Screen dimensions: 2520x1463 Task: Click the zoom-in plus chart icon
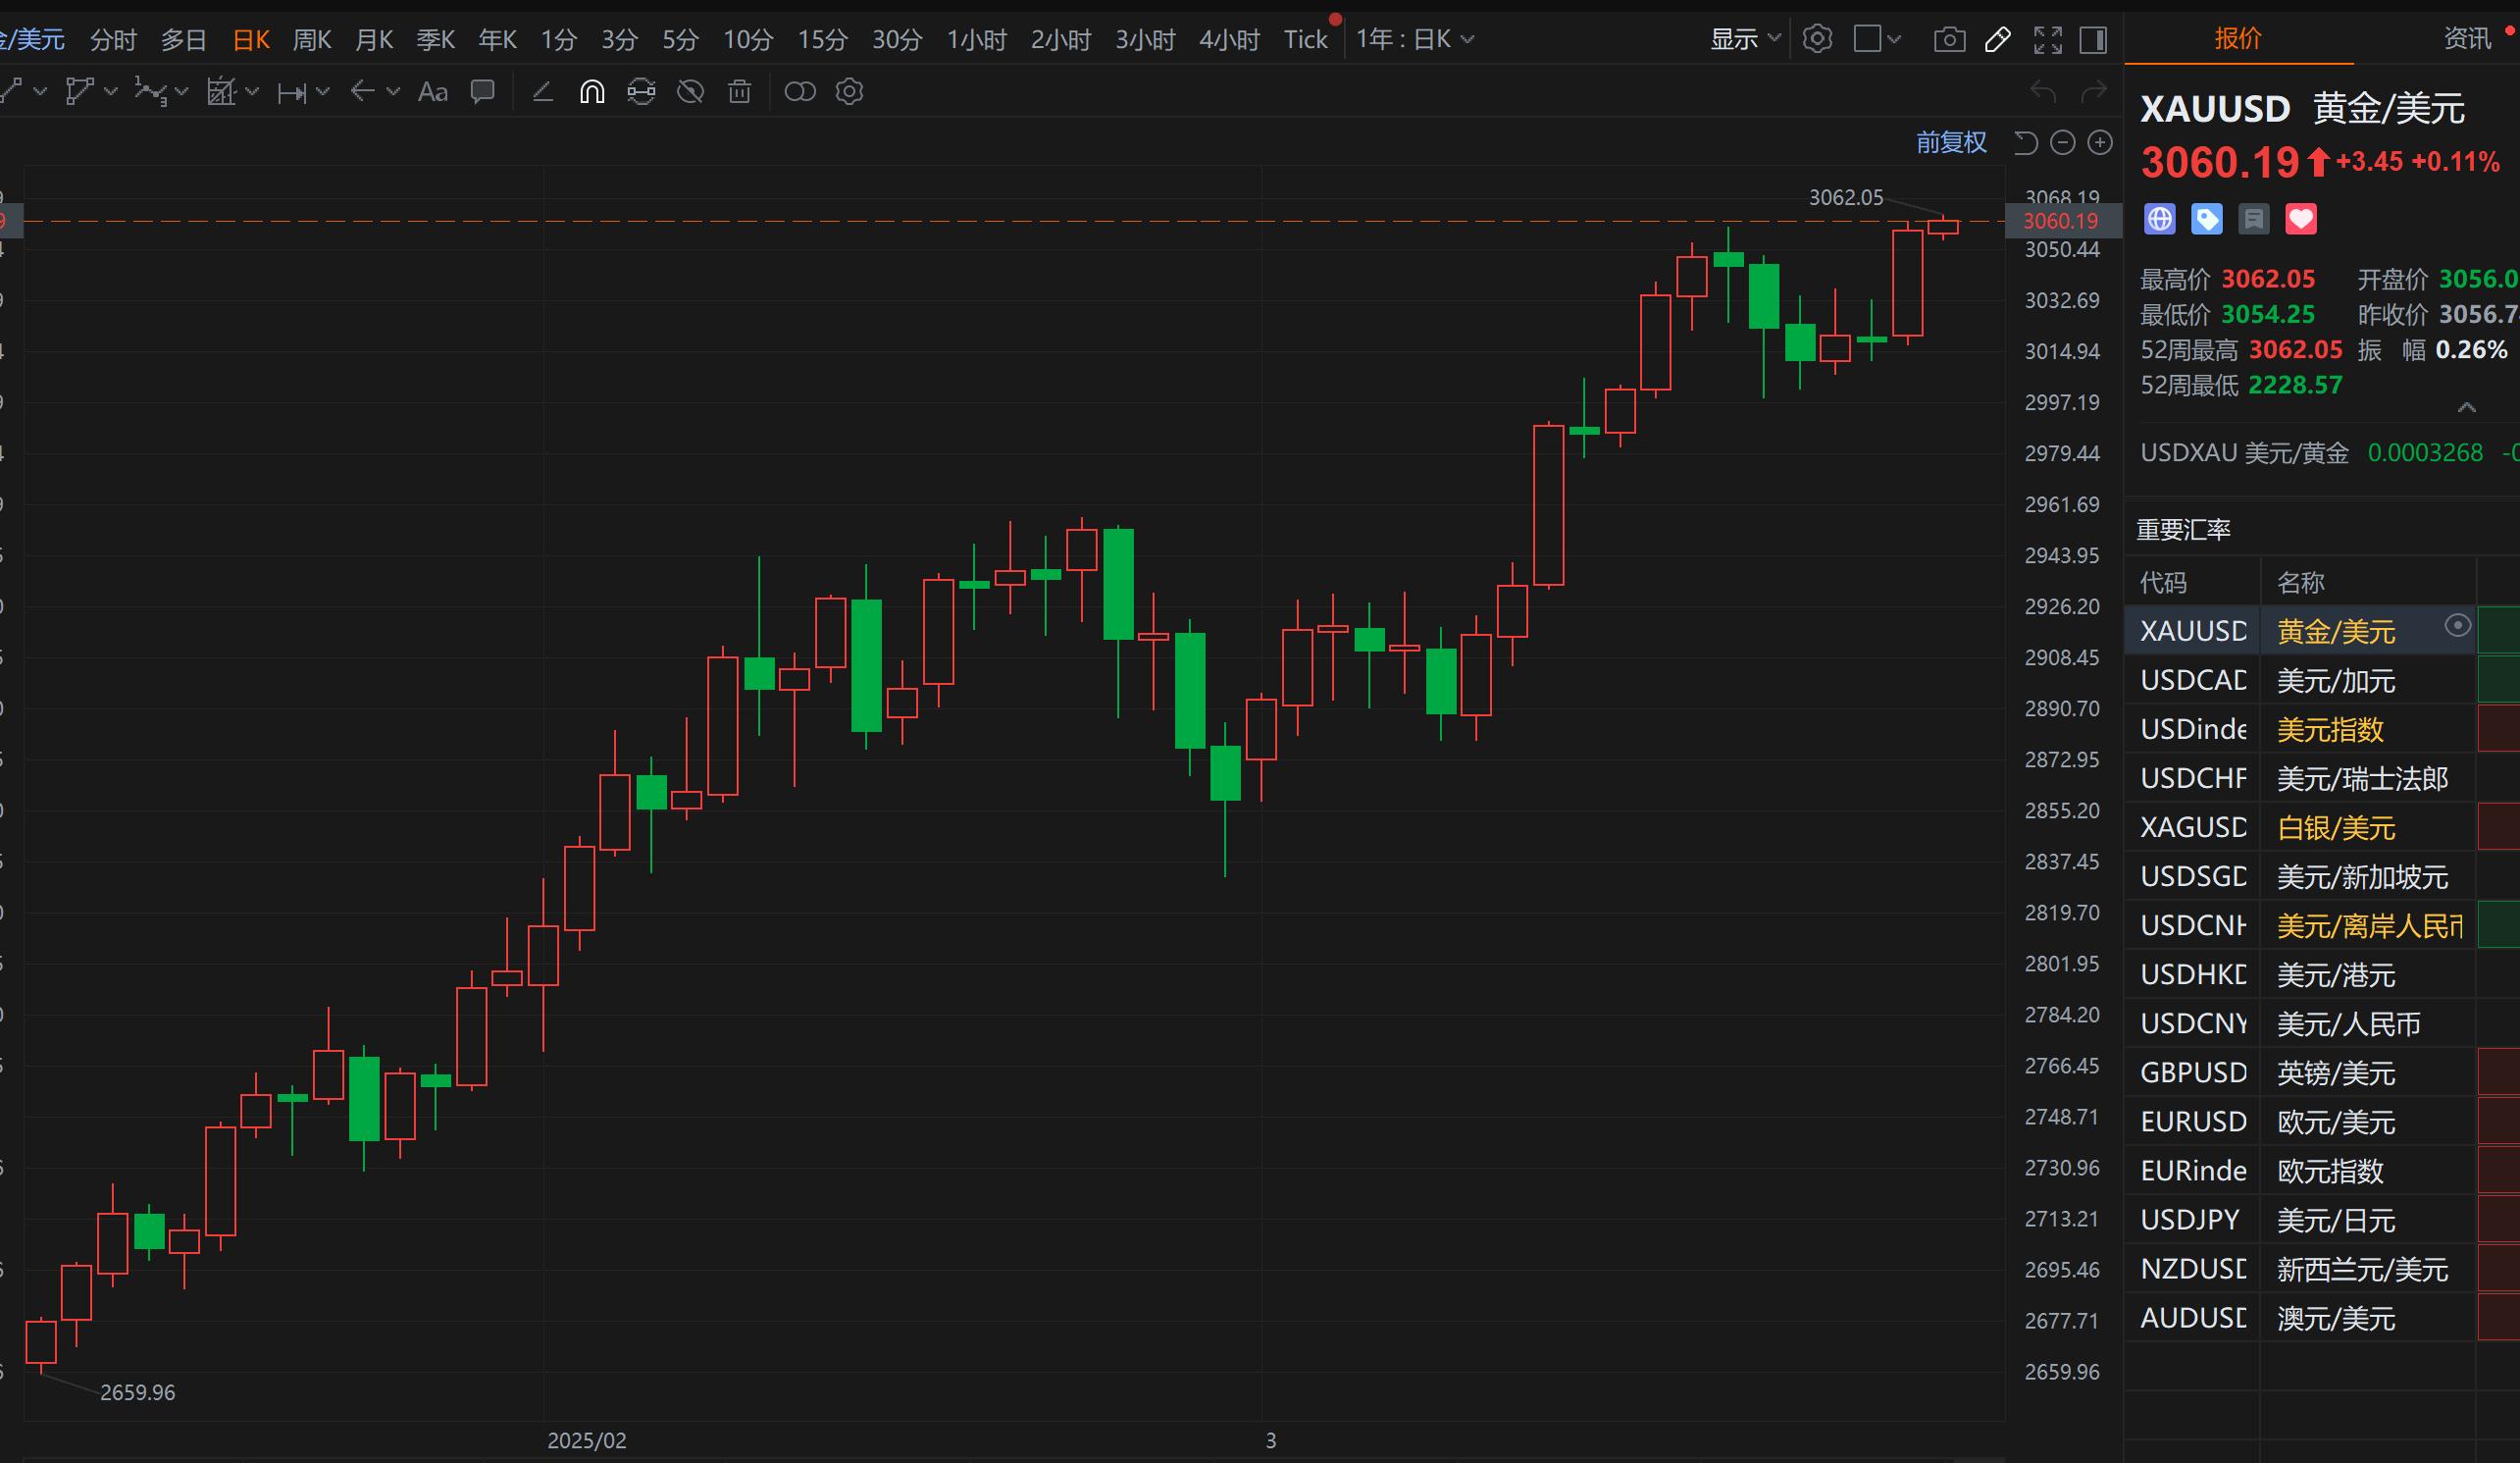point(2100,143)
